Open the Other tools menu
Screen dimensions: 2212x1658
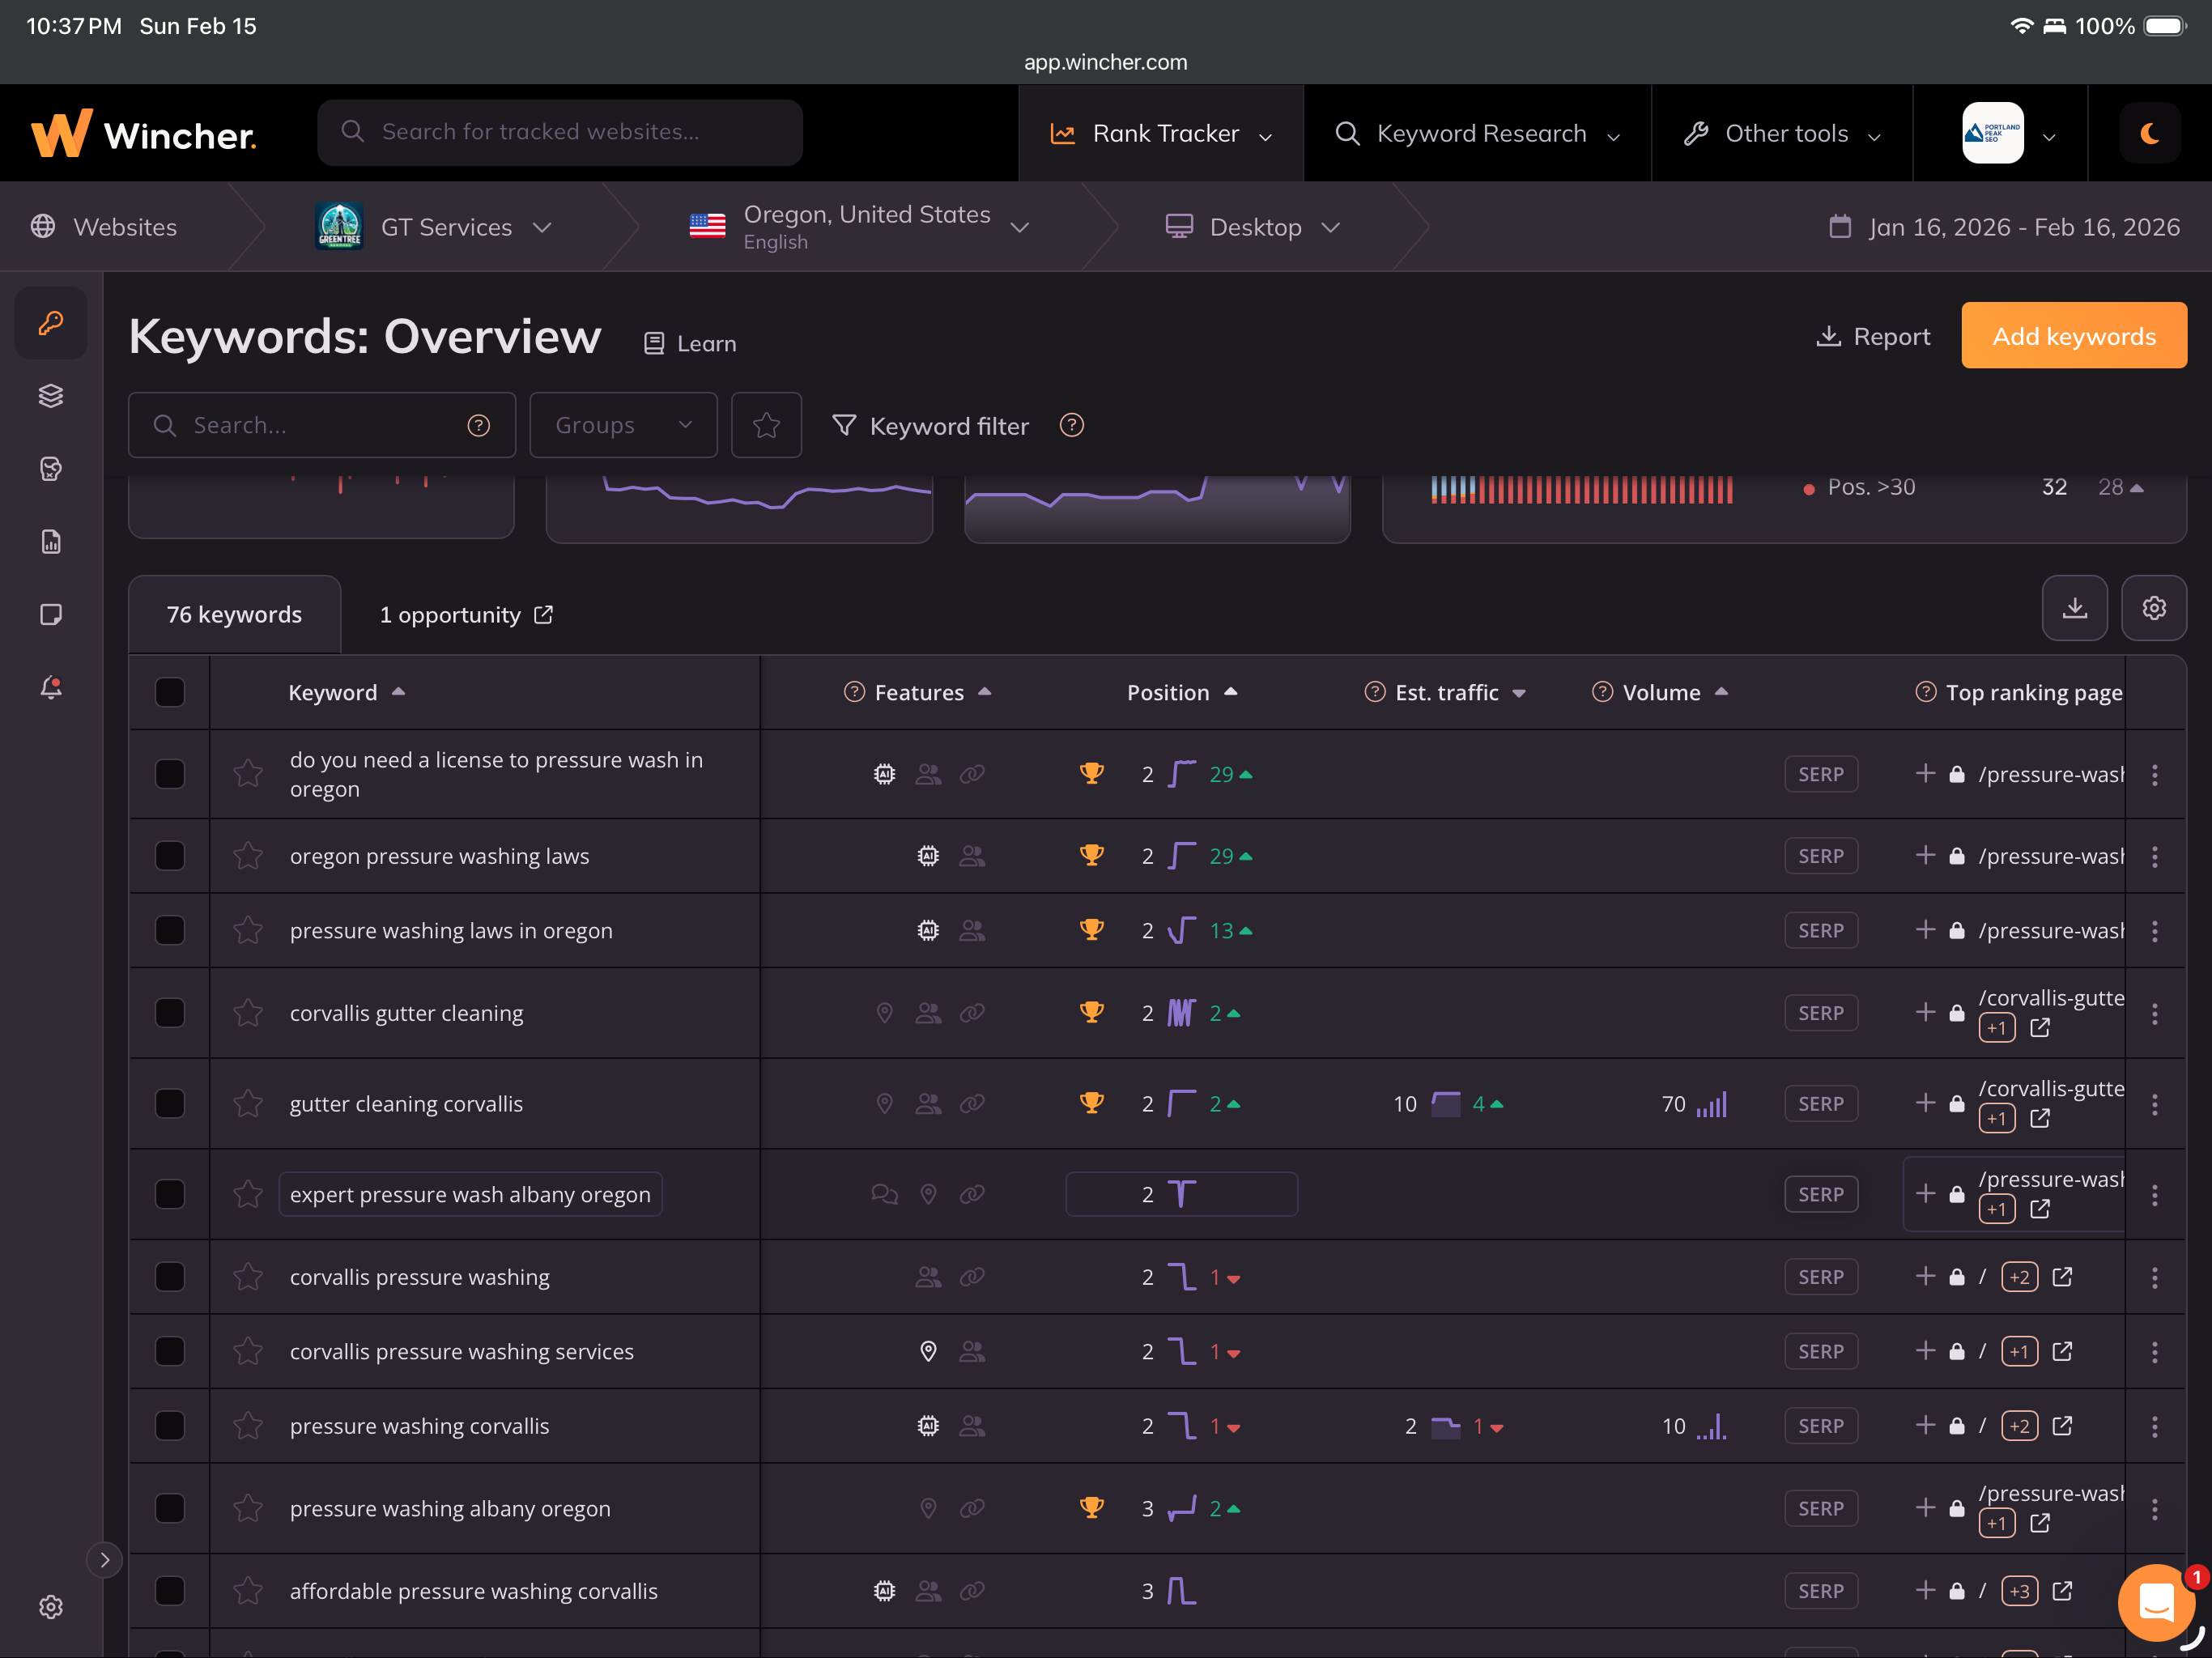point(1782,133)
